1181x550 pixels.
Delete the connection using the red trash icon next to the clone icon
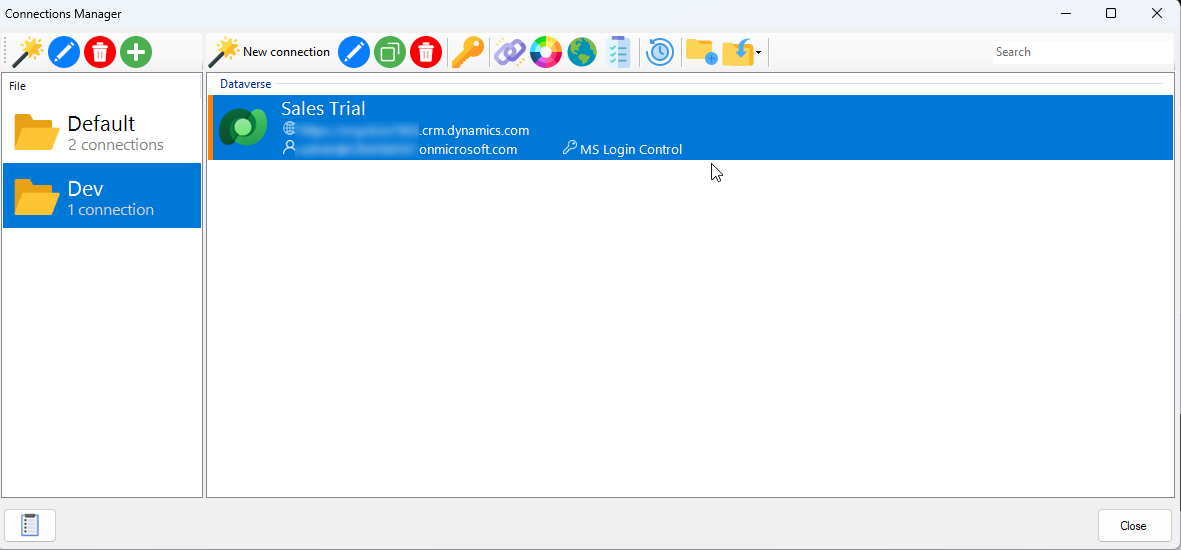(x=426, y=52)
